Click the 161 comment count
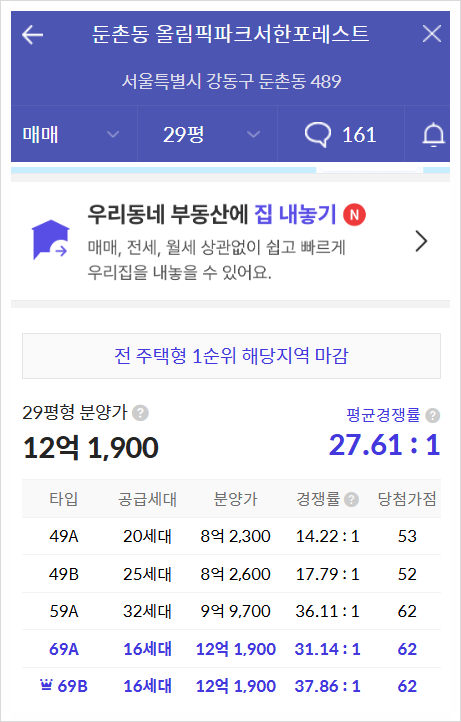This screenshot has width=461, height=722. [359, 135]
